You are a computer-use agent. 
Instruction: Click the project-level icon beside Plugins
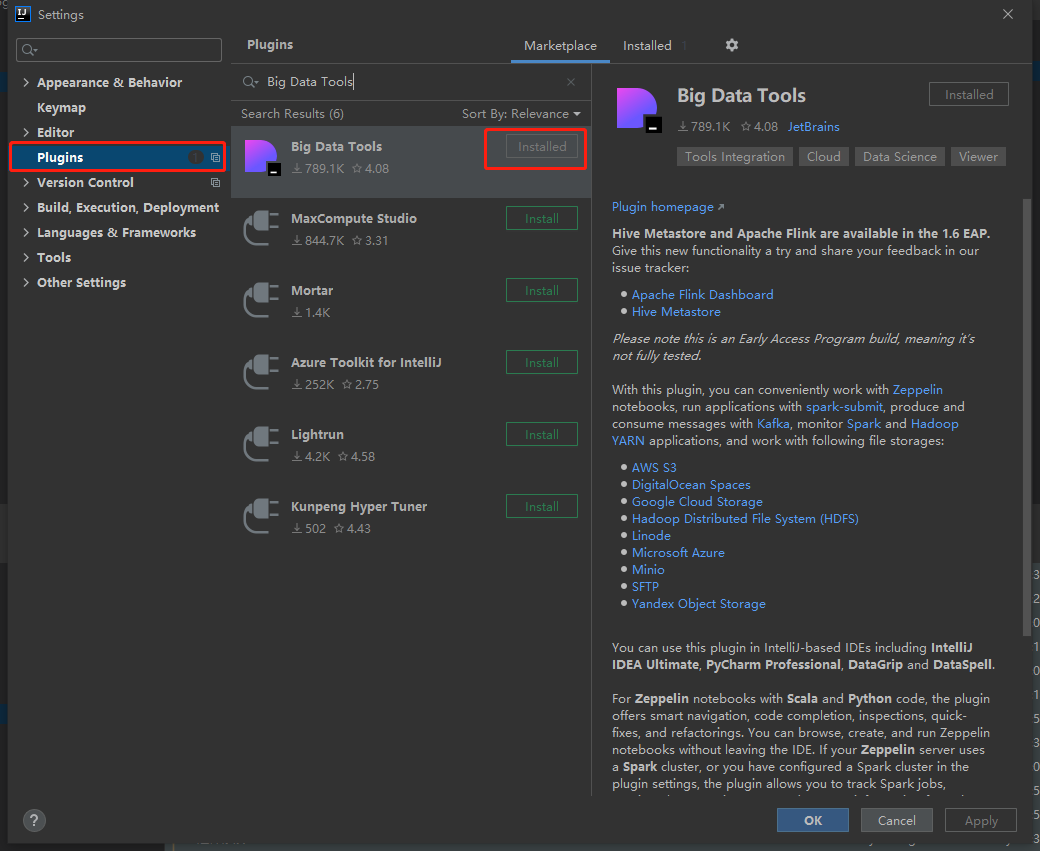point(215,157)
